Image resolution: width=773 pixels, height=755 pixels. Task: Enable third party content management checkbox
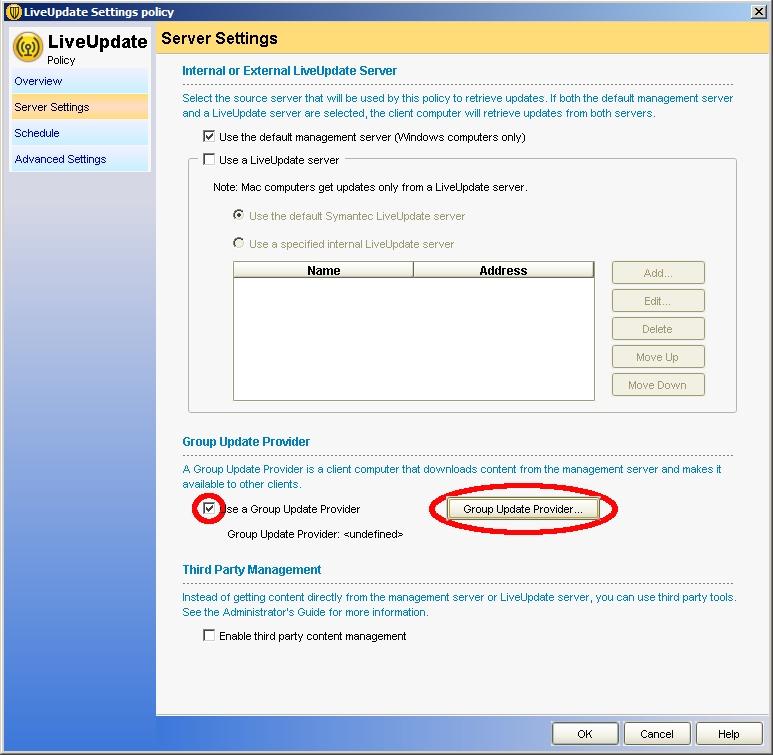(x=209, y=635)
